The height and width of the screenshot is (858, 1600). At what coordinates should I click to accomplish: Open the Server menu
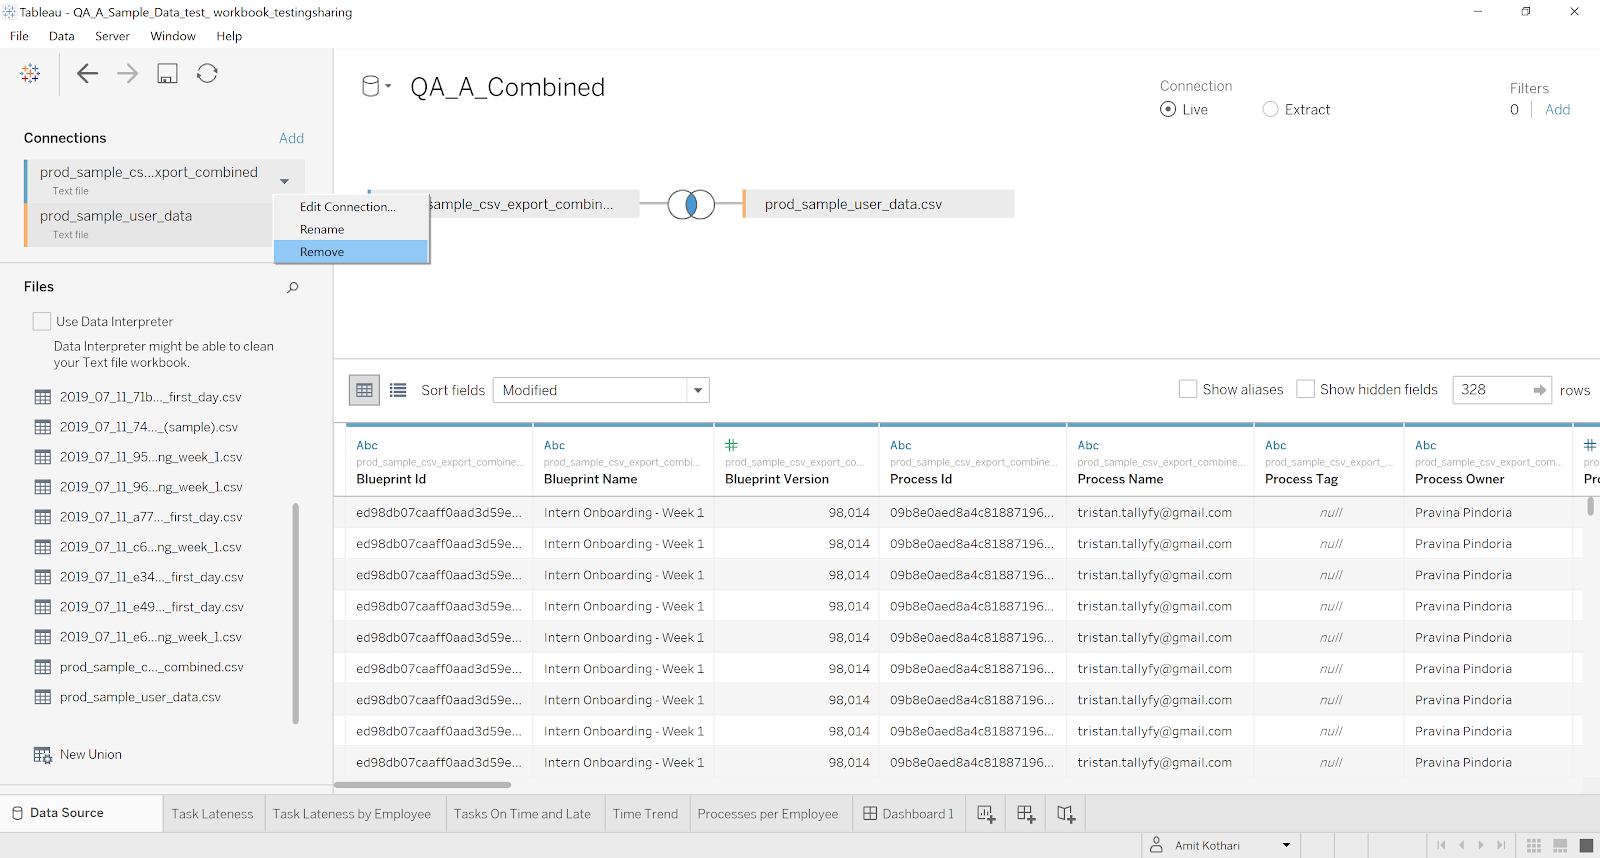(x=112, y=36)
